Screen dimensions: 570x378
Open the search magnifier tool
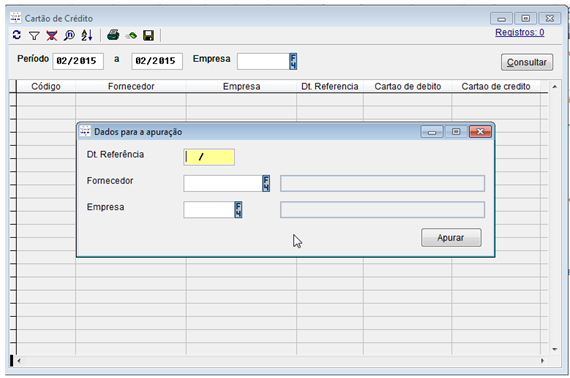[69, 35]
